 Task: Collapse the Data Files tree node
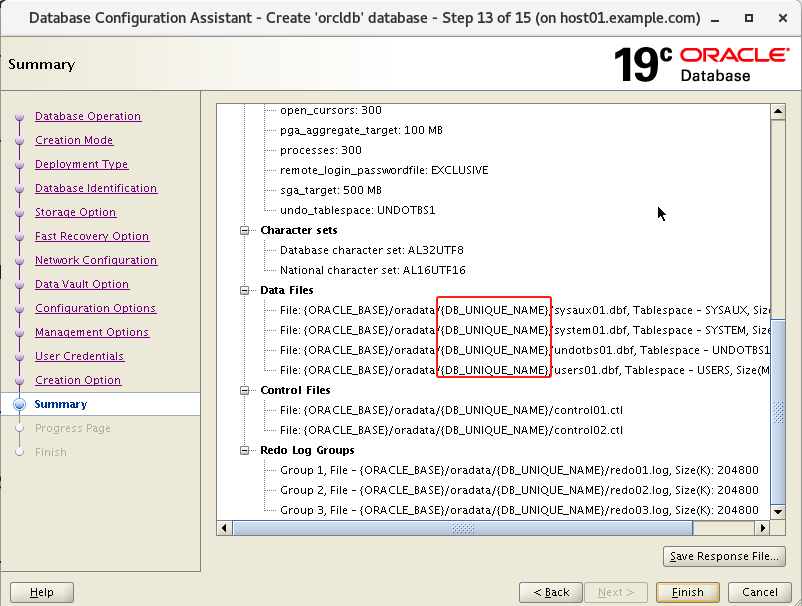click(x=244, y=290)
